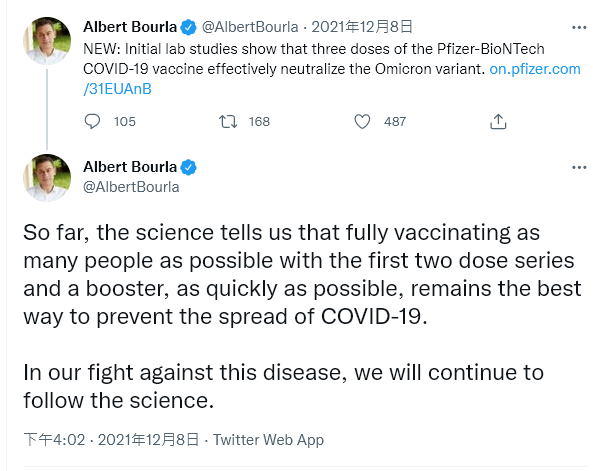
Task: Click verified badge beside first Albert Bourla name
Action: 188,27
